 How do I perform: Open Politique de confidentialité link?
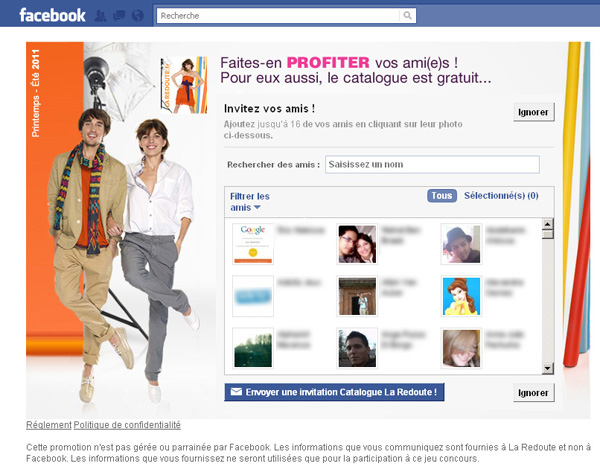127,425
